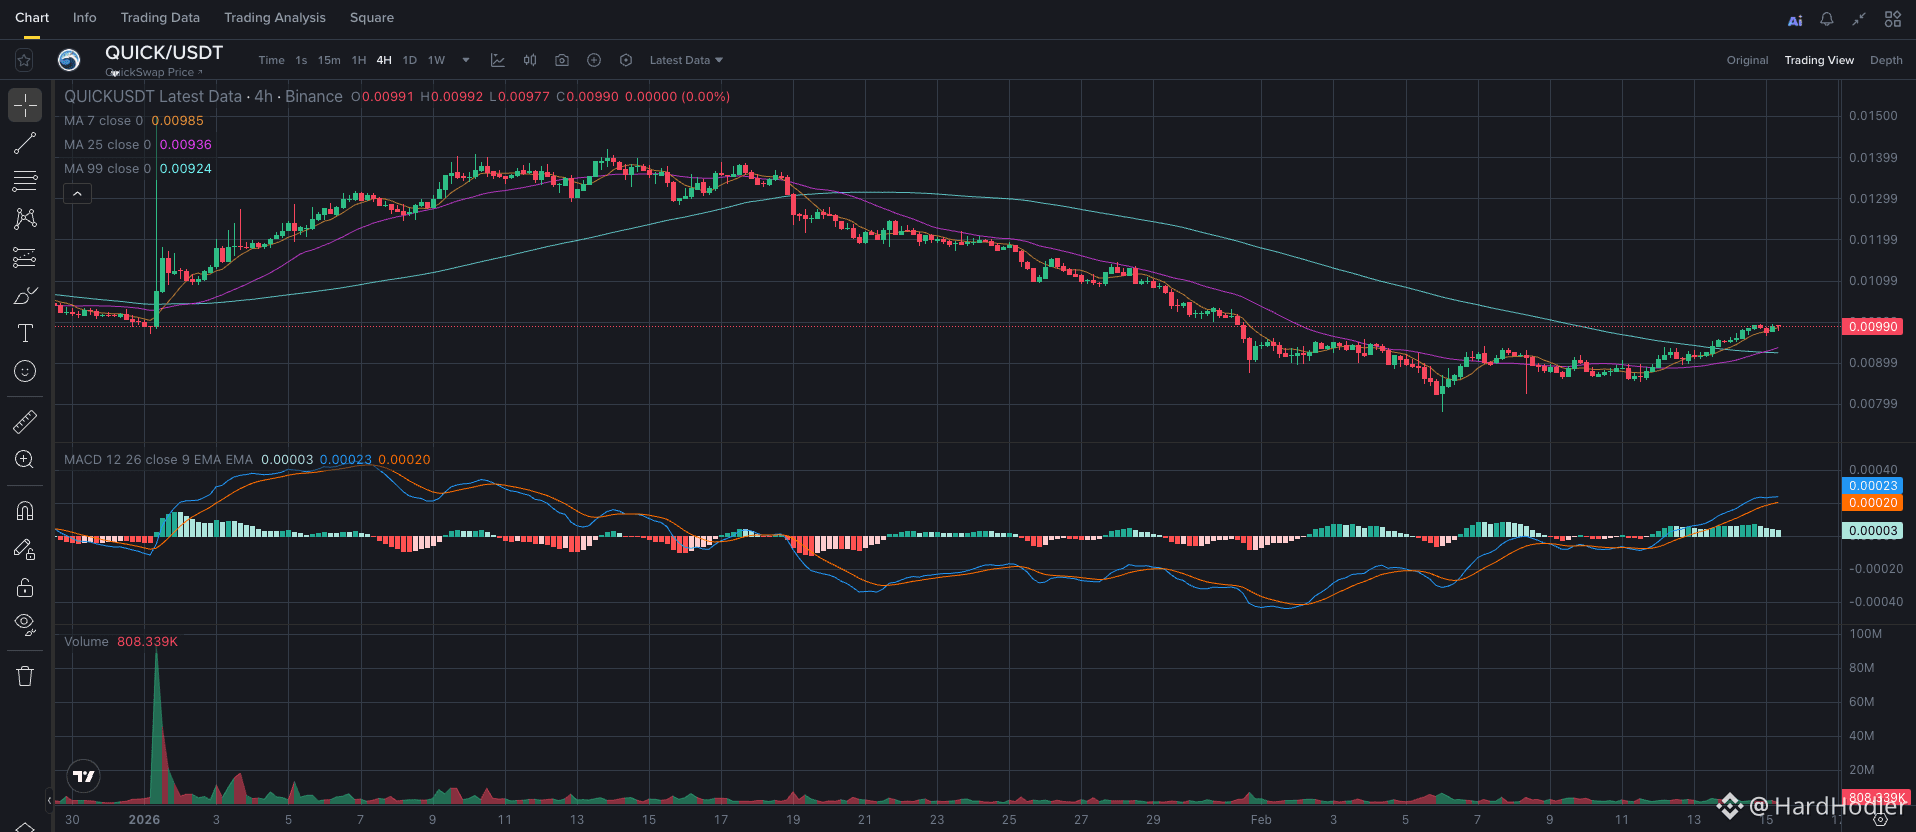Click the green histogram value tag 0.00003
The height and width of the screenshot is (832, 1916).
point(1872,531)
